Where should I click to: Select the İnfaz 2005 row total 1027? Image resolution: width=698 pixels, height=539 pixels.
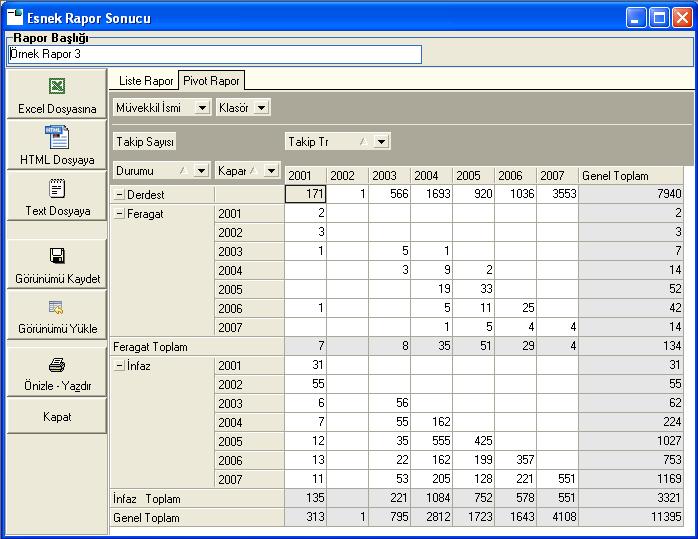[x=631, y=441]
